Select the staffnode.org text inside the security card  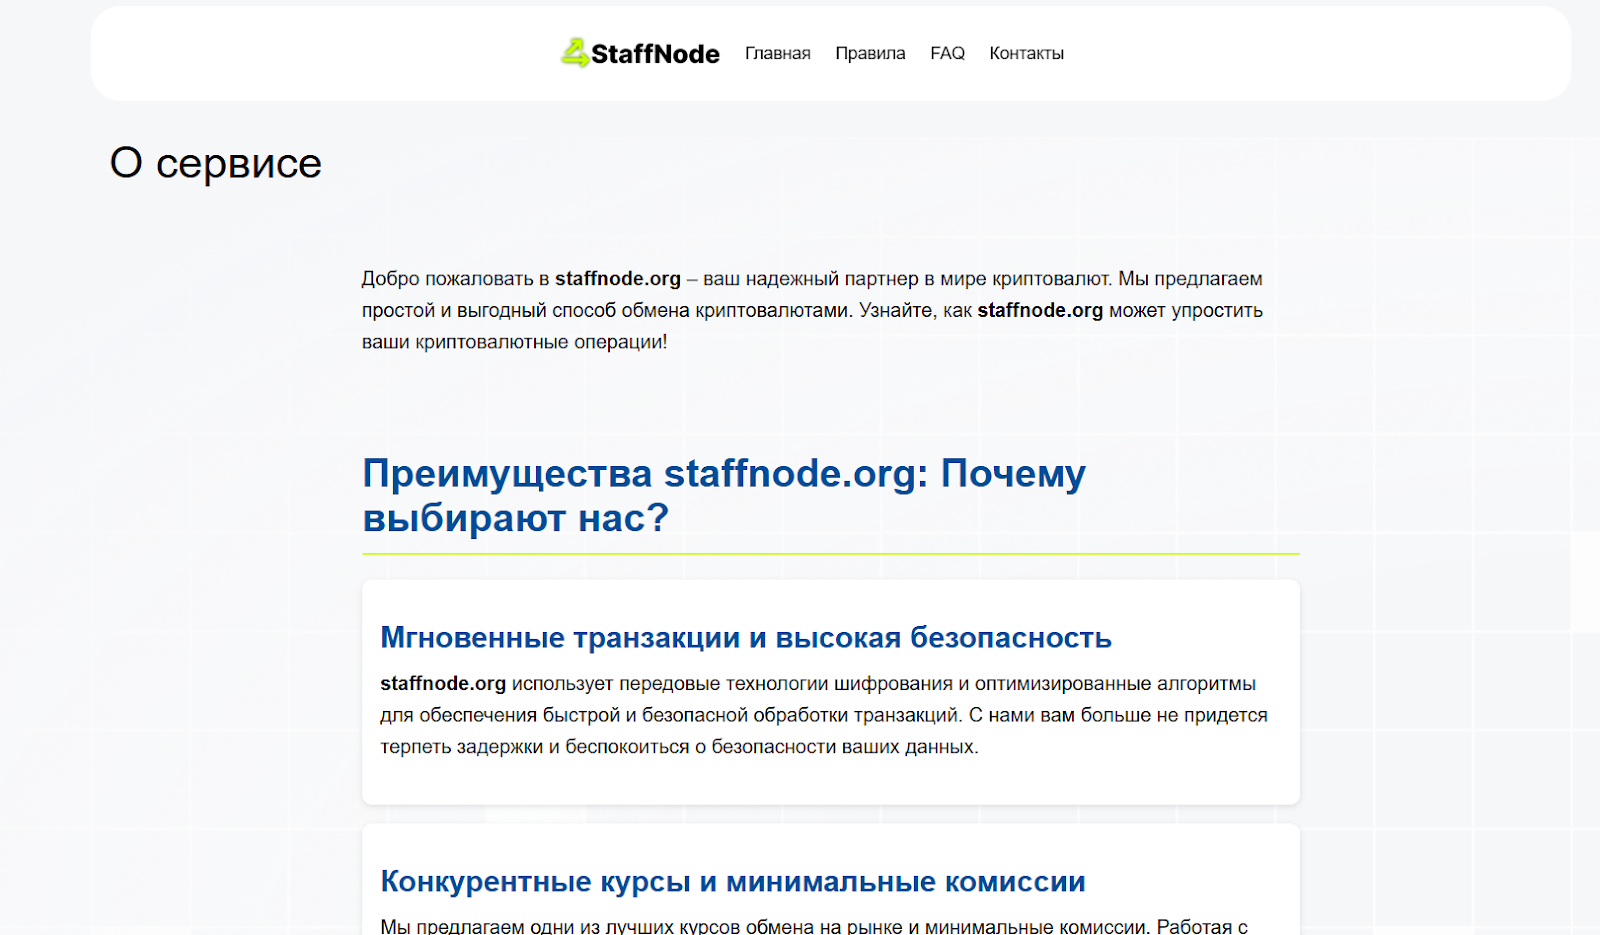click(443, 684)
